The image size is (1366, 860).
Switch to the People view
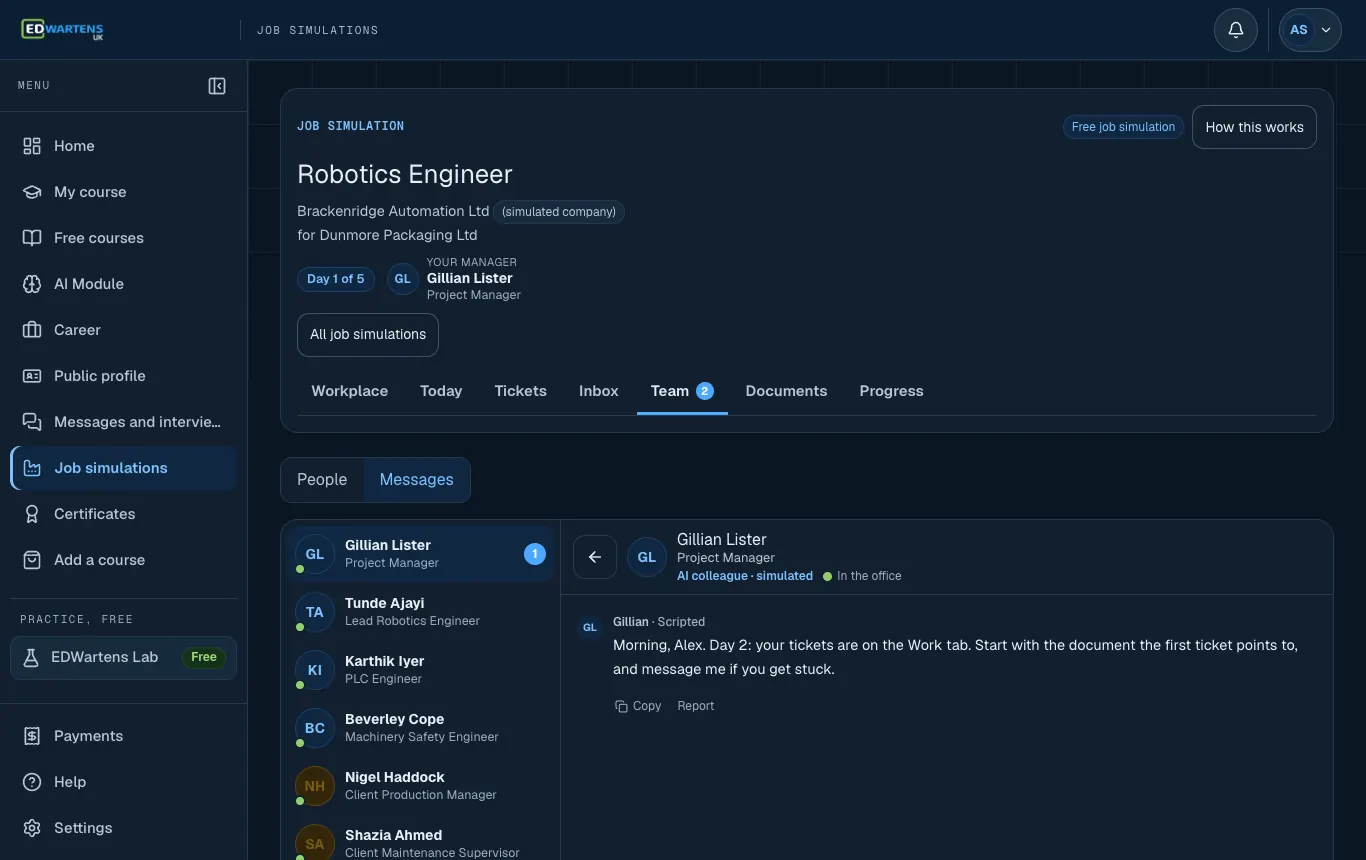point(322,480)
